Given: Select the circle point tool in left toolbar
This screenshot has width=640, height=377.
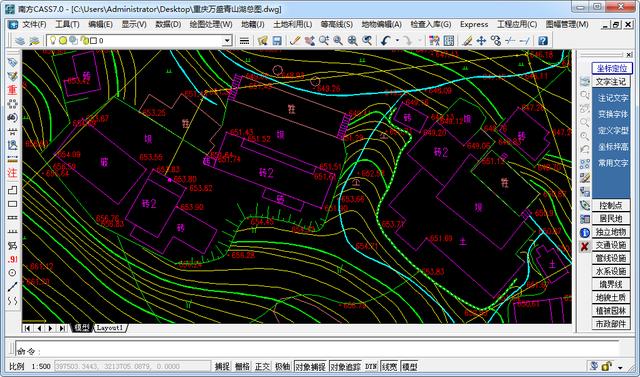Looking at the screenshot, I should 13,273.
